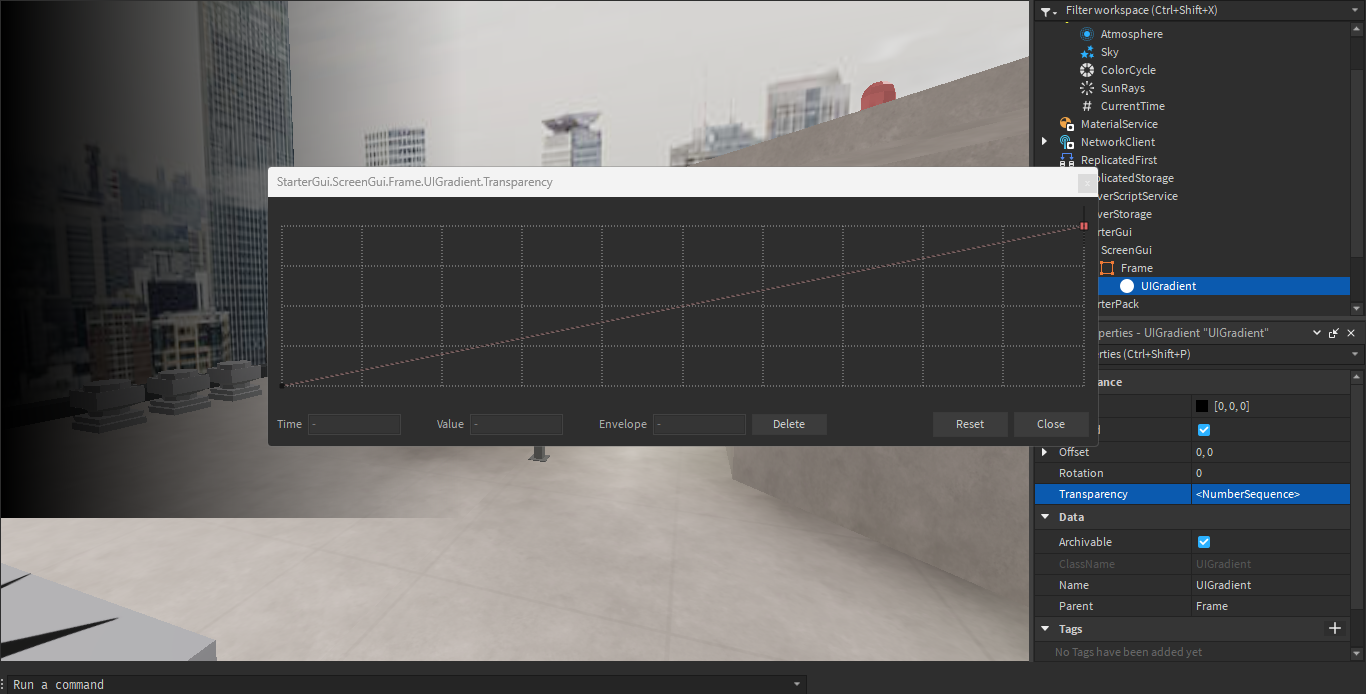This screenshot has width=1366, height=694.
Task: Click Delete to remove the keypoint
Action: [x=789, y=424]
